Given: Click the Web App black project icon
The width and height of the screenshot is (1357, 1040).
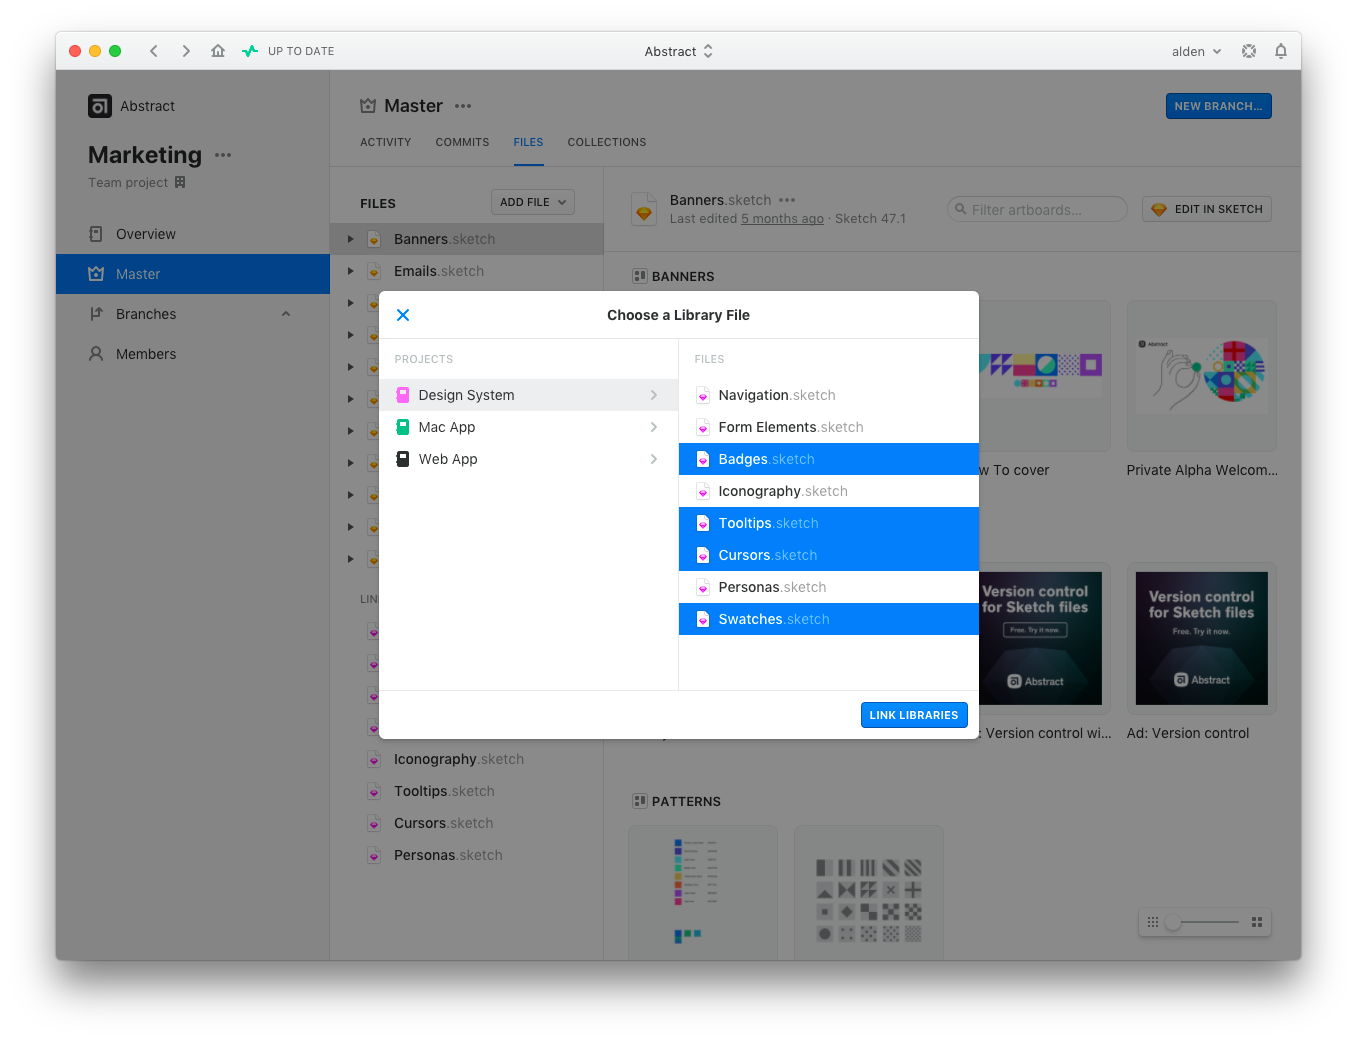Looking at the screenshot, I should (403, 459).
